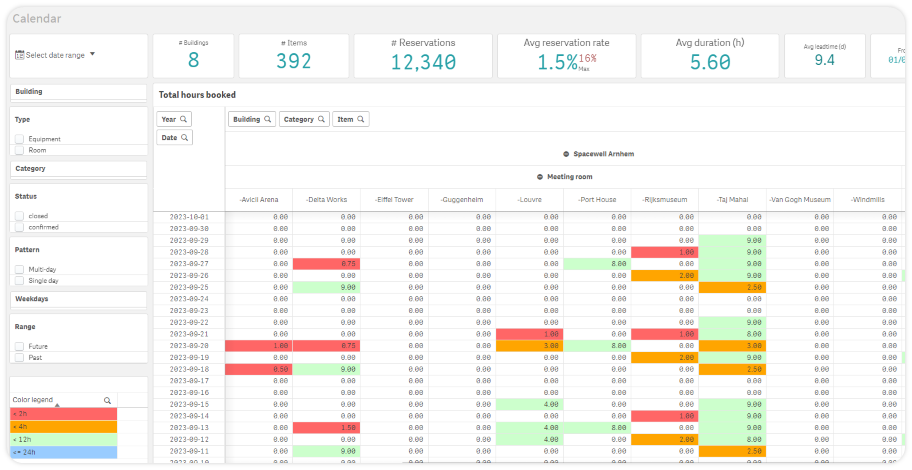Check the confirmed status checkbox
This screenshot has height=470, width=912.
pos(20,227)
